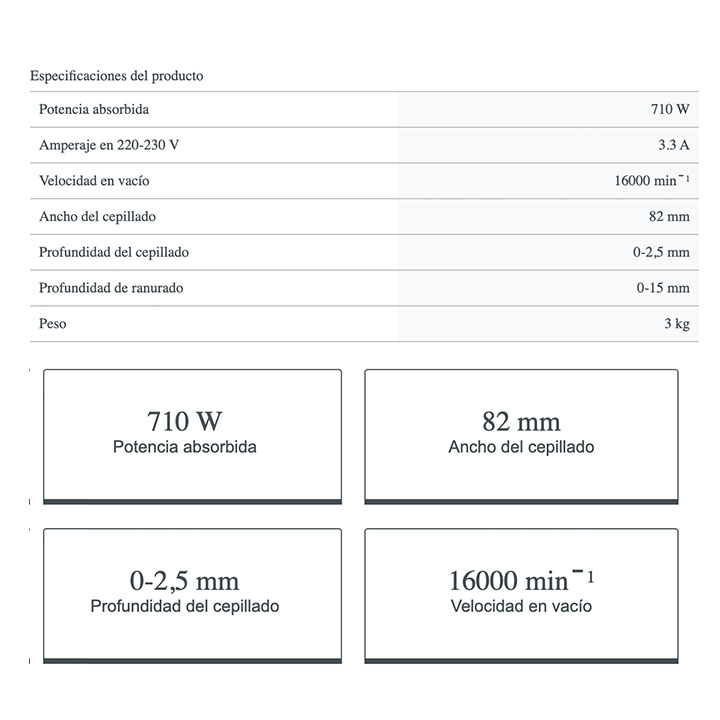Click the 'Especificaciones del producto' heading
This screenshot has height=720, width=720.
coord(117,76)
